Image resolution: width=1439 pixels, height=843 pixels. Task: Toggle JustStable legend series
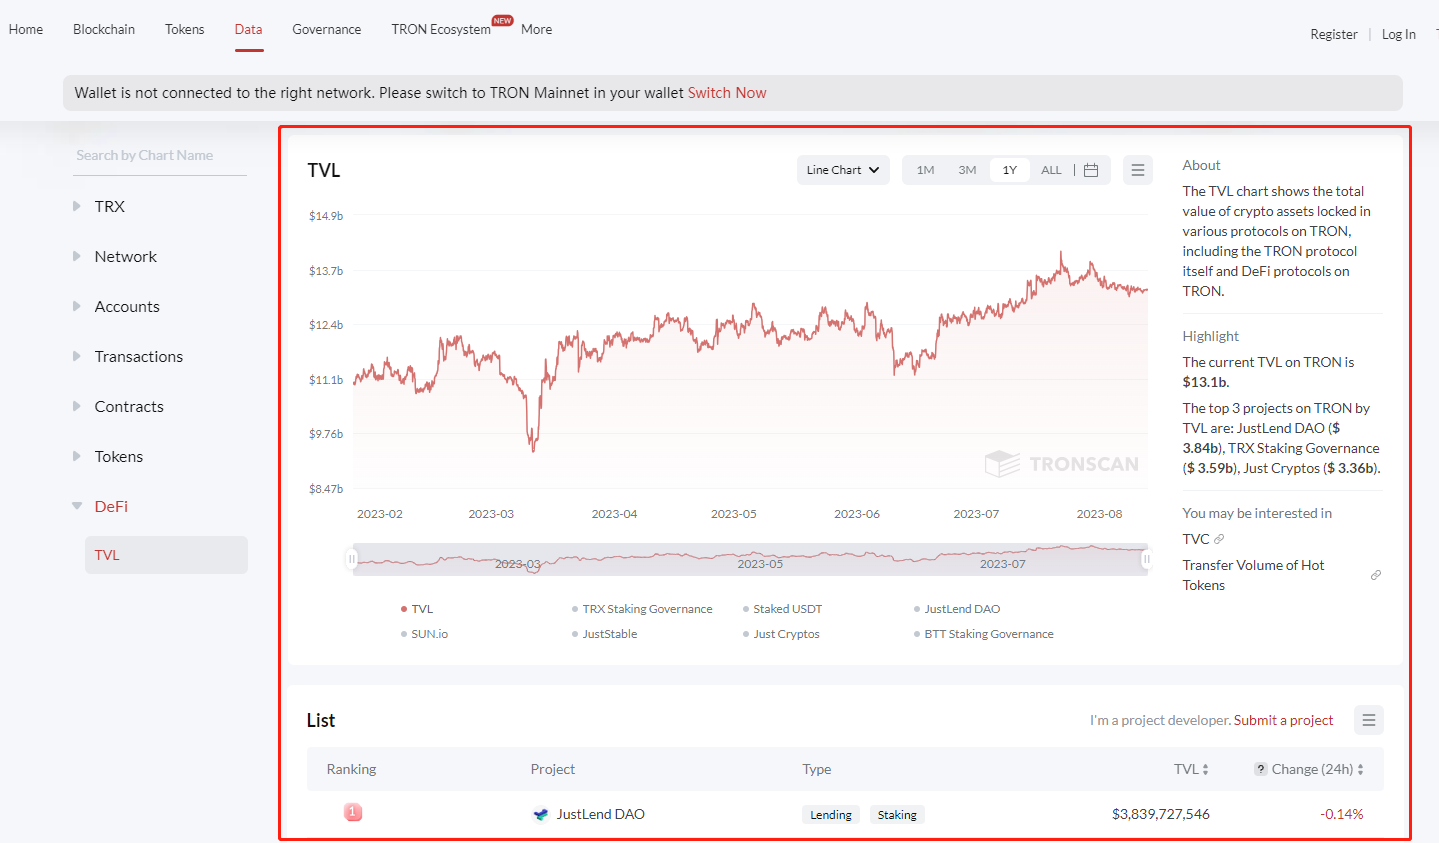coord(604,634)
